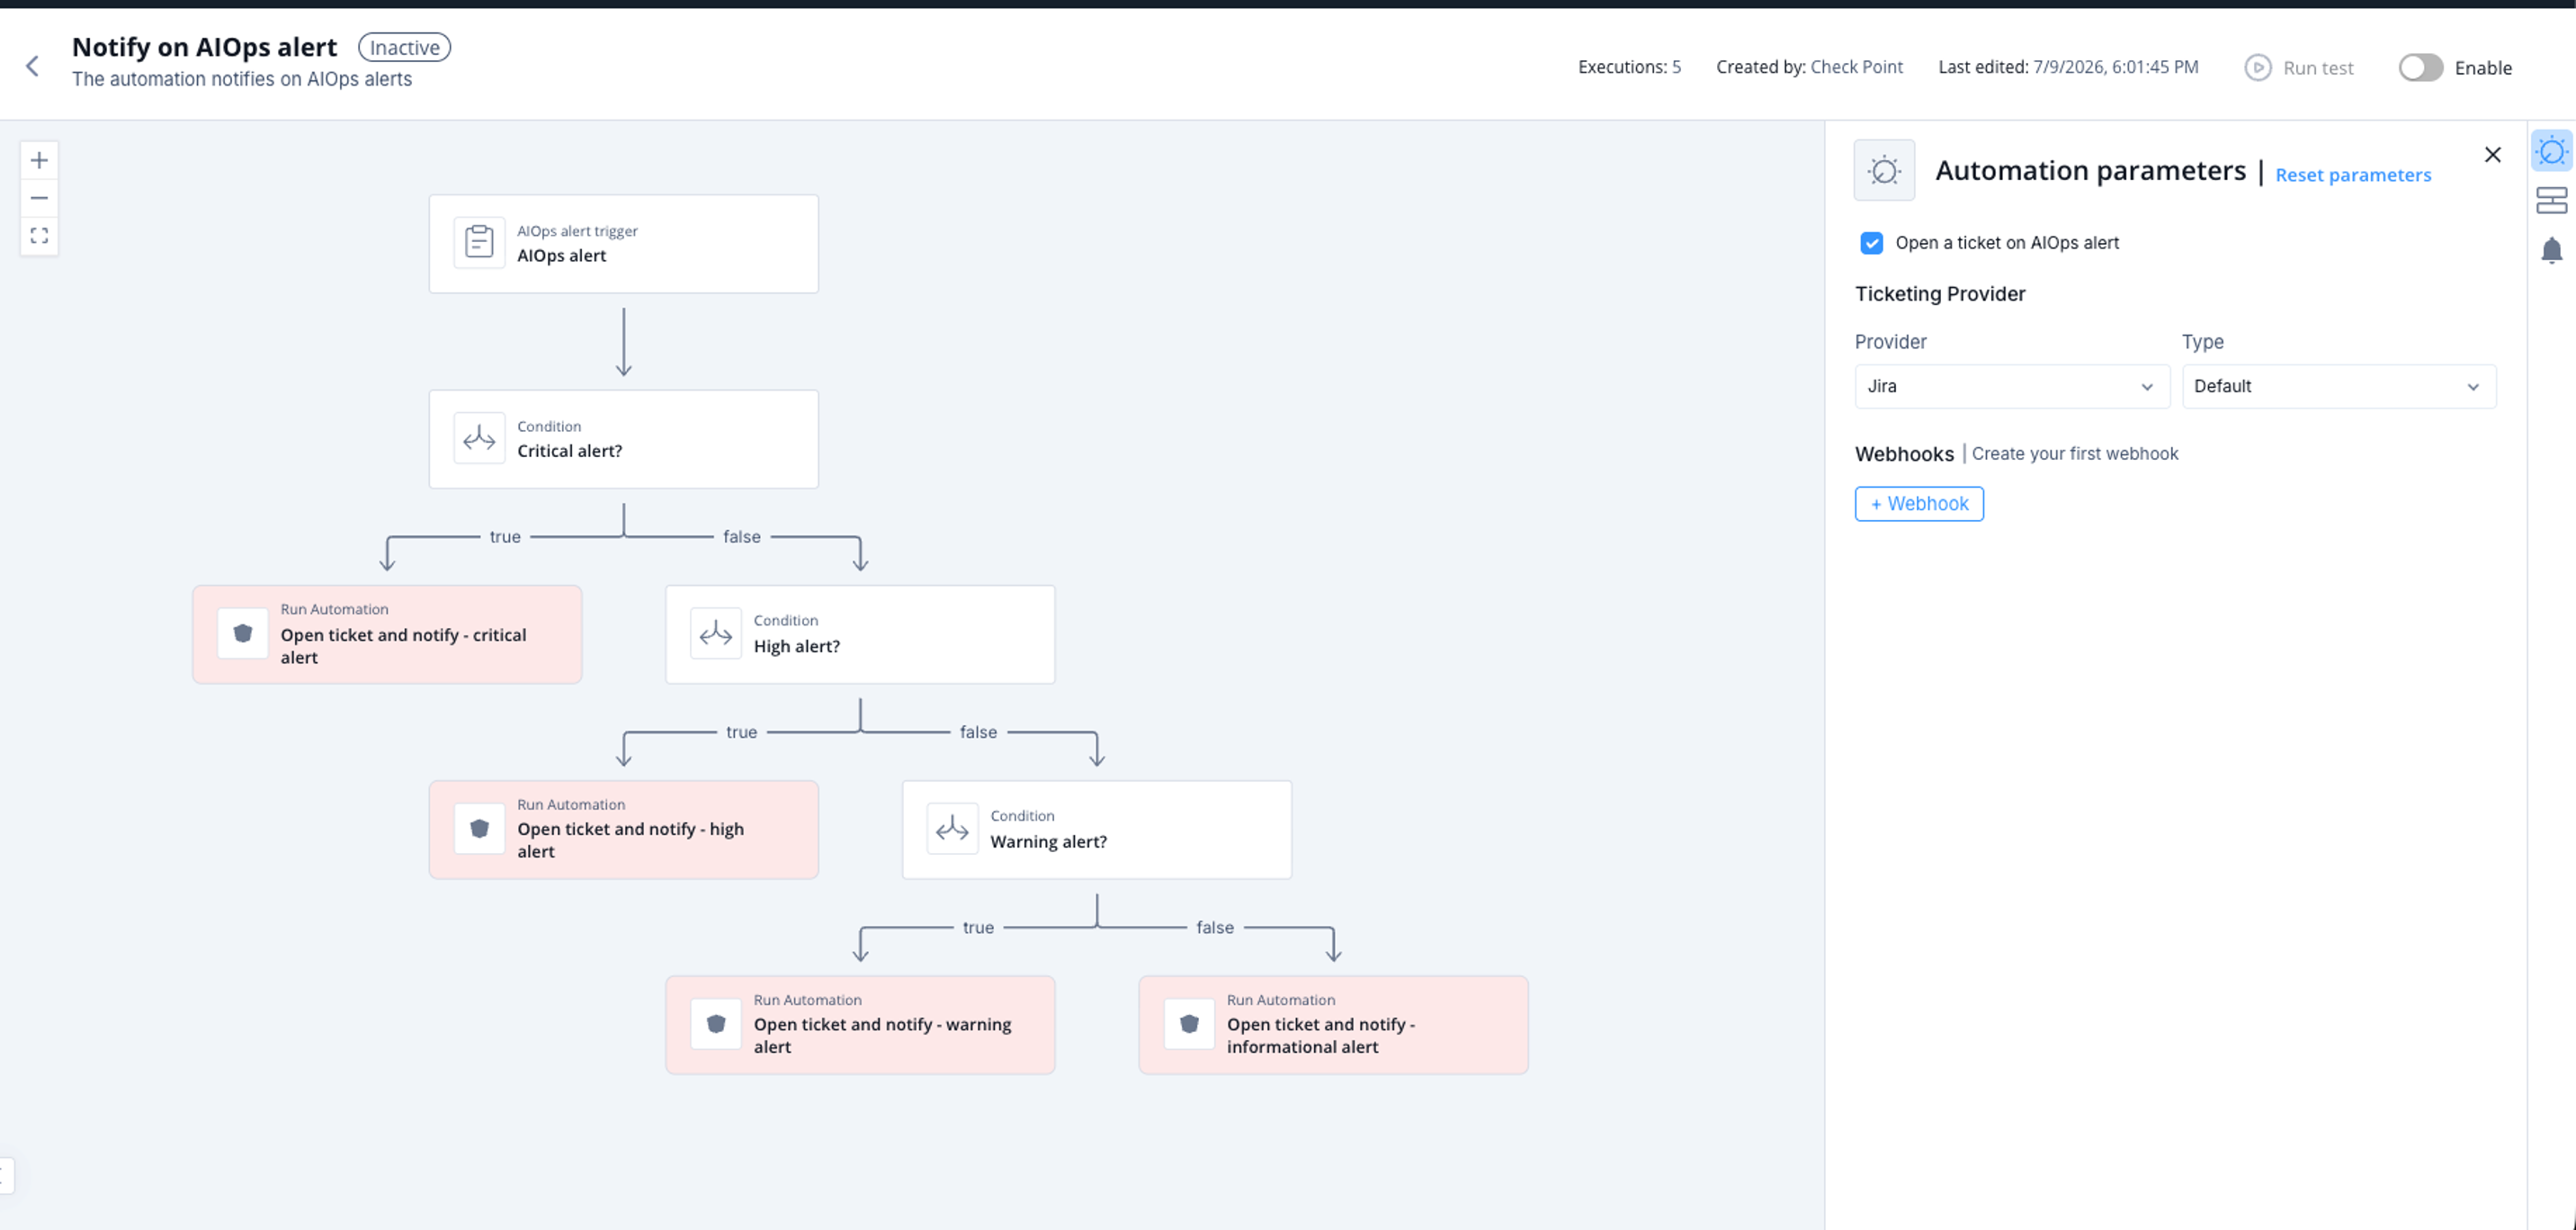Add a new Webhook
This screenshot has height=1230, width=2576.
coord(1919,503)
